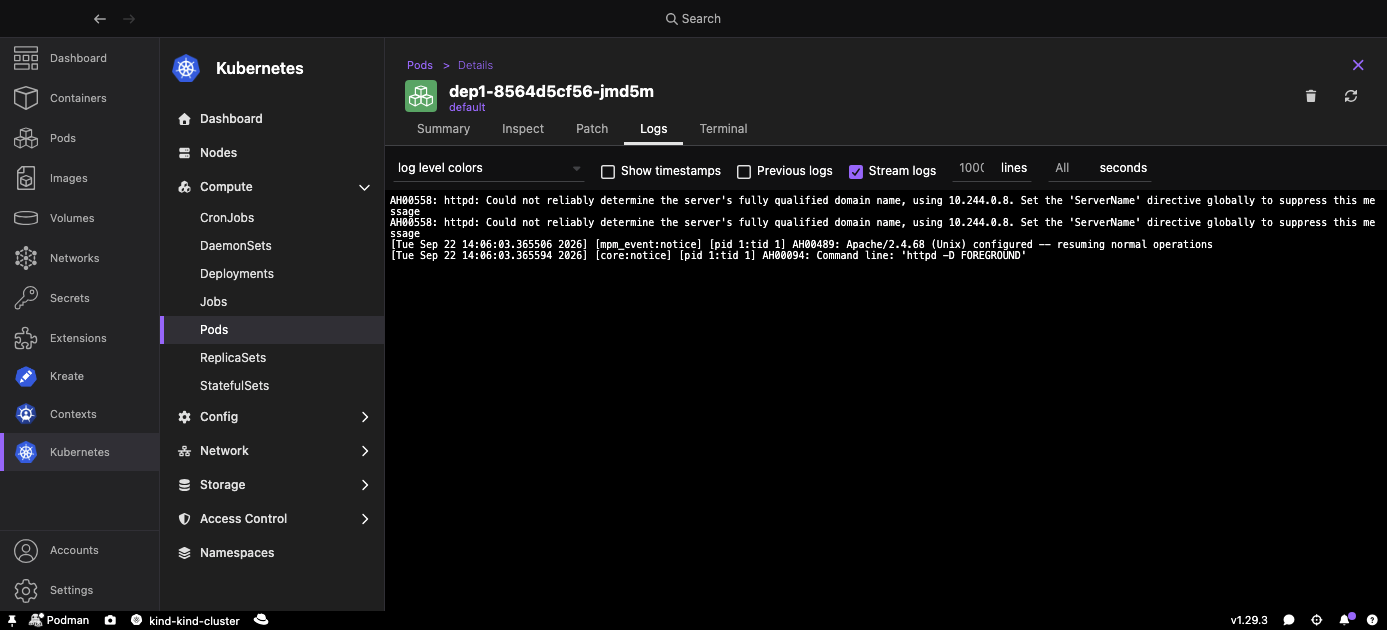Click the kind-kind-cluster context in status bar

[186, 620]
